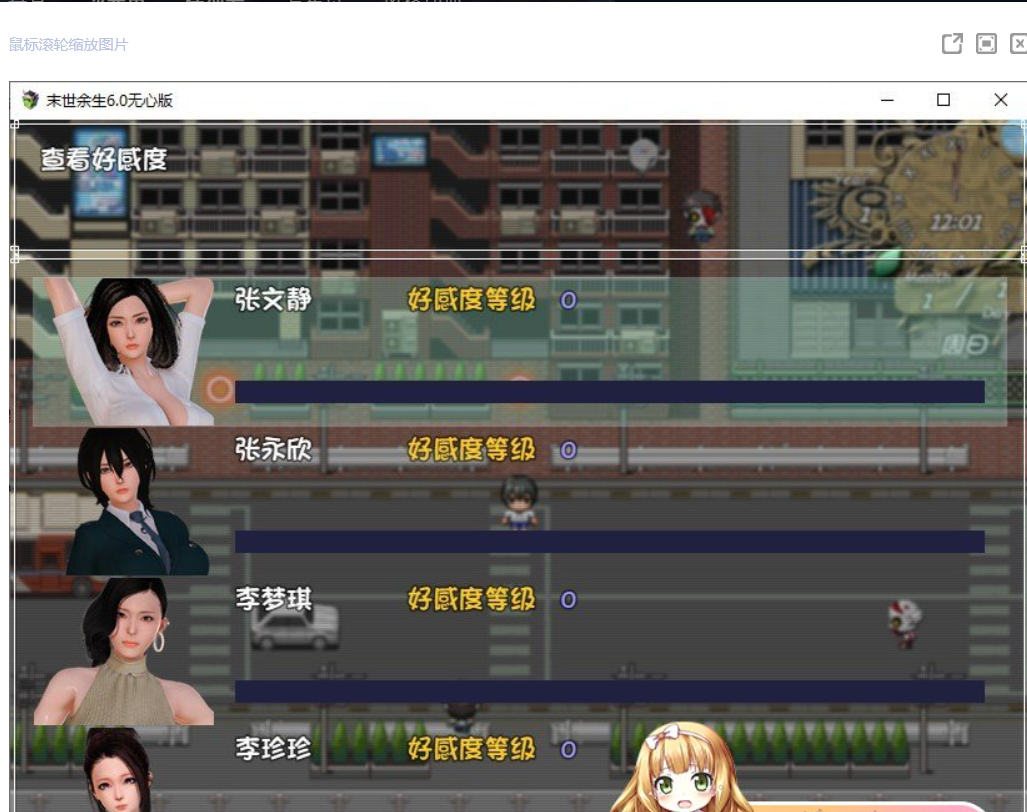Maximize the 末世余生6.0无心版 window

click(943, 100)
